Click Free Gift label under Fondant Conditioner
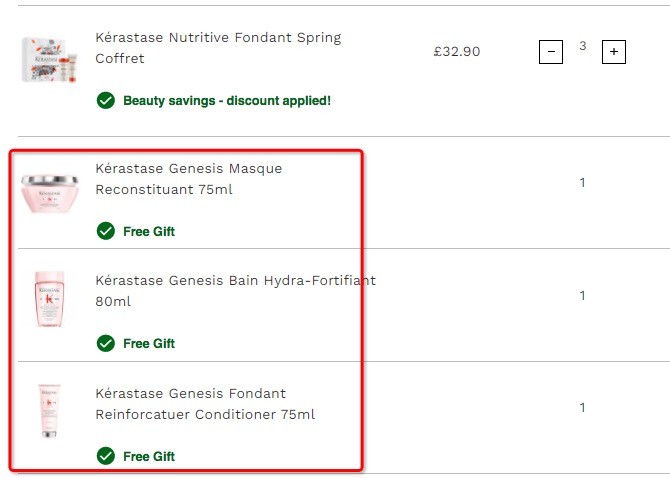Image resolution: width=670 pixels, height=478 pixels. [149, 456]
